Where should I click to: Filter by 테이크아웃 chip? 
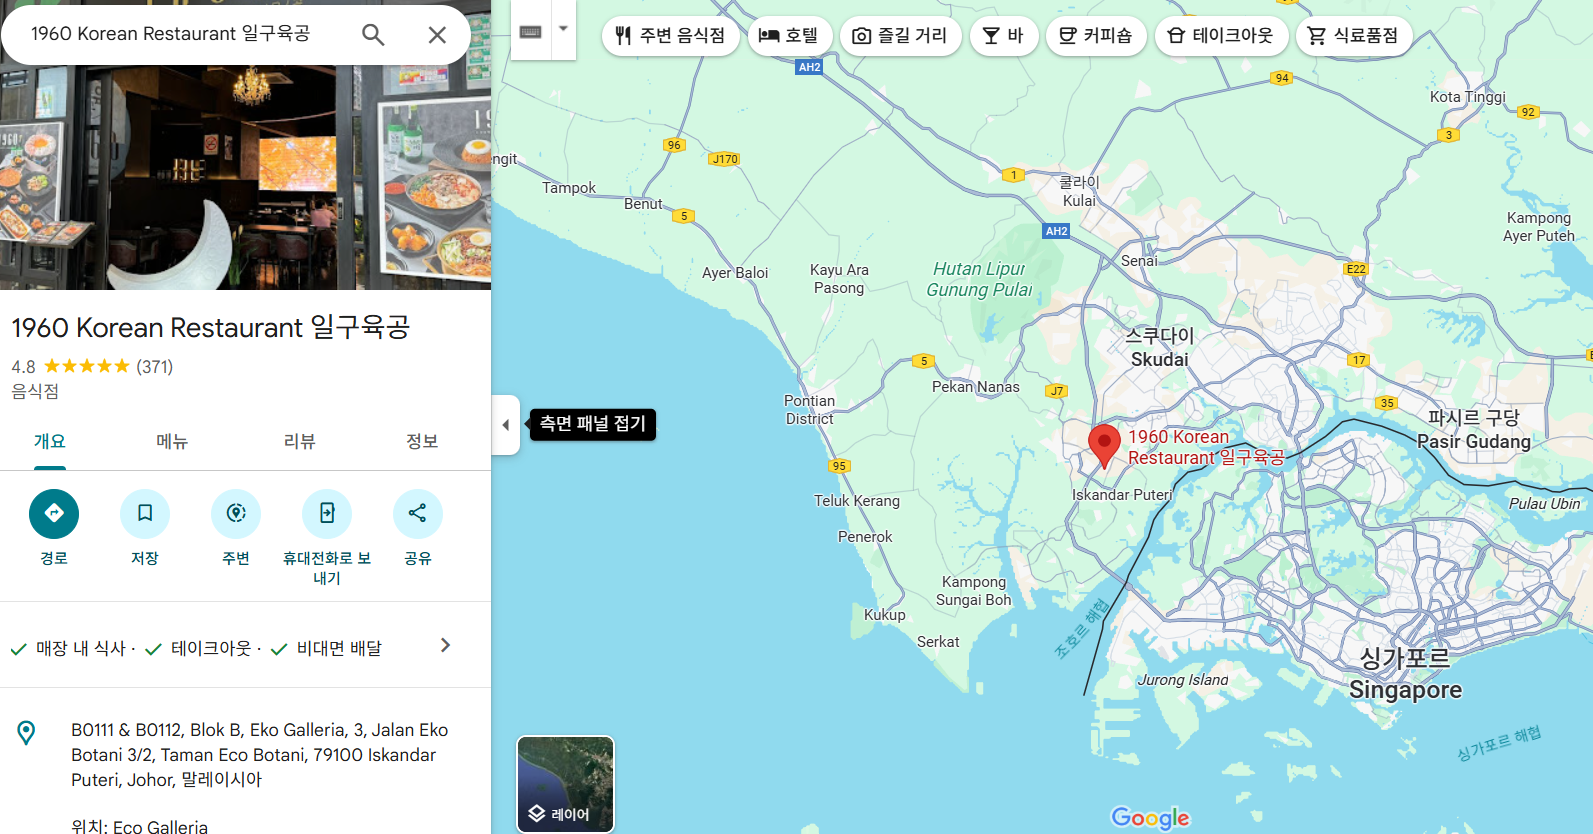(x=1221, y=36)
